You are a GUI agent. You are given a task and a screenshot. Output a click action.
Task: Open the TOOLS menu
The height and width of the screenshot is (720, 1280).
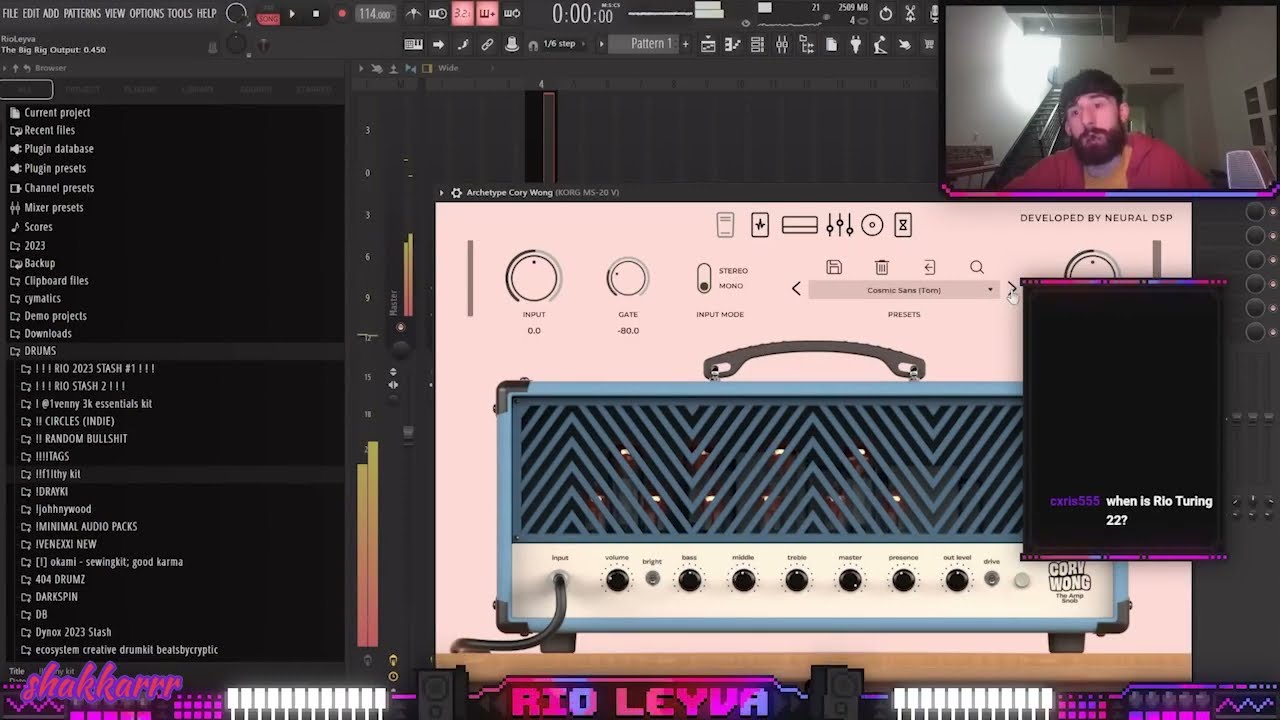(180, 13)
